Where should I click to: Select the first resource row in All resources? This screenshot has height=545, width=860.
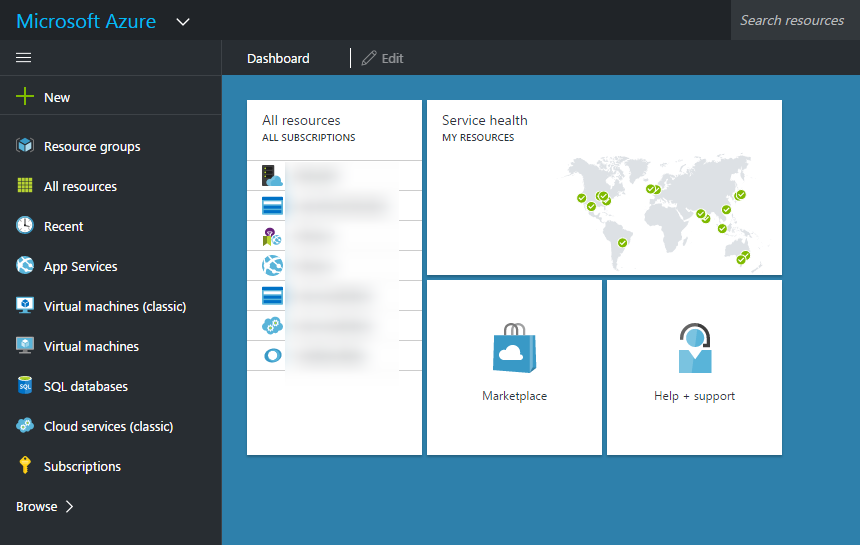(x=334, y=176)
